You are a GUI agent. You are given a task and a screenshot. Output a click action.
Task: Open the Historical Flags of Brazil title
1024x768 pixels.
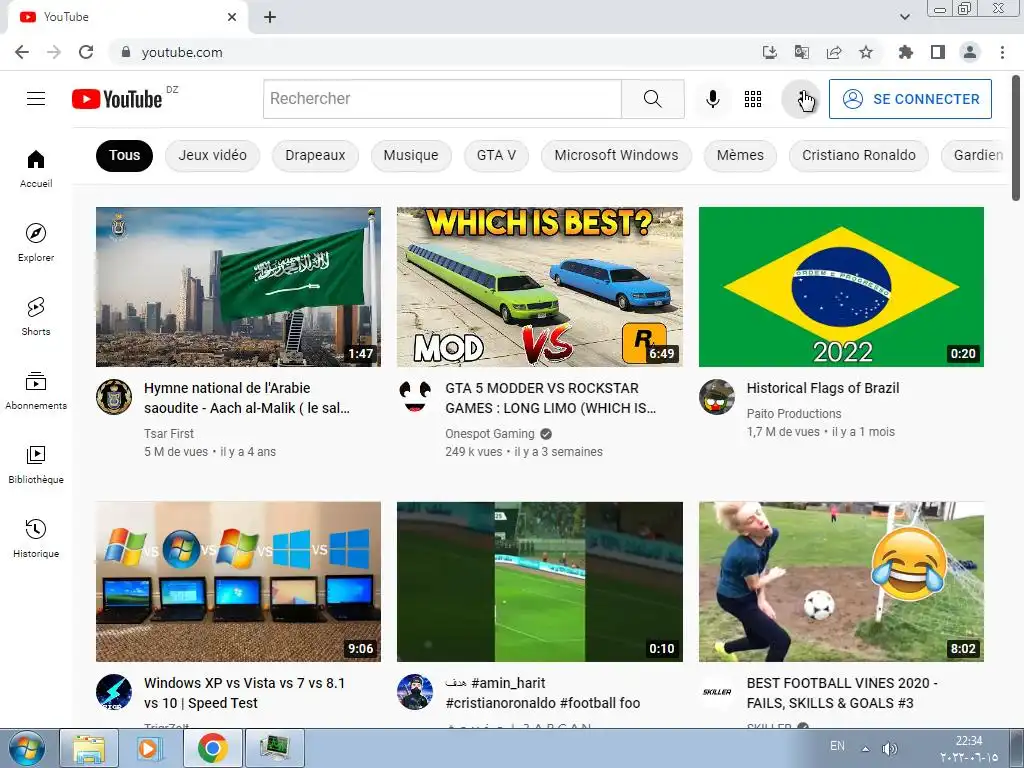point(823,388)
